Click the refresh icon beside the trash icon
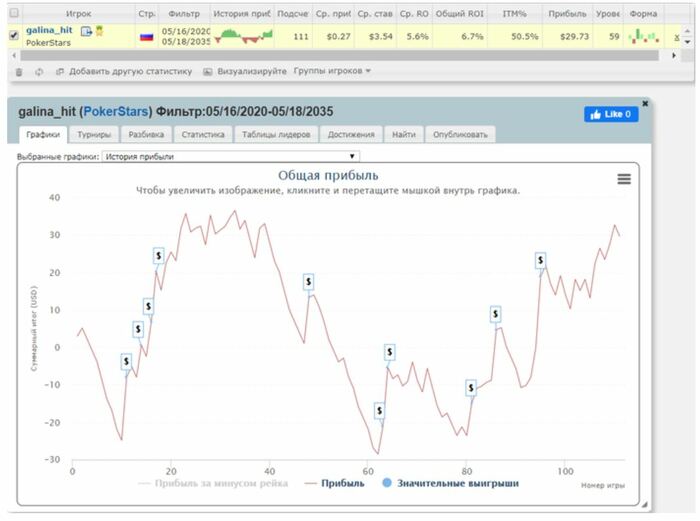 click(39, 72)
